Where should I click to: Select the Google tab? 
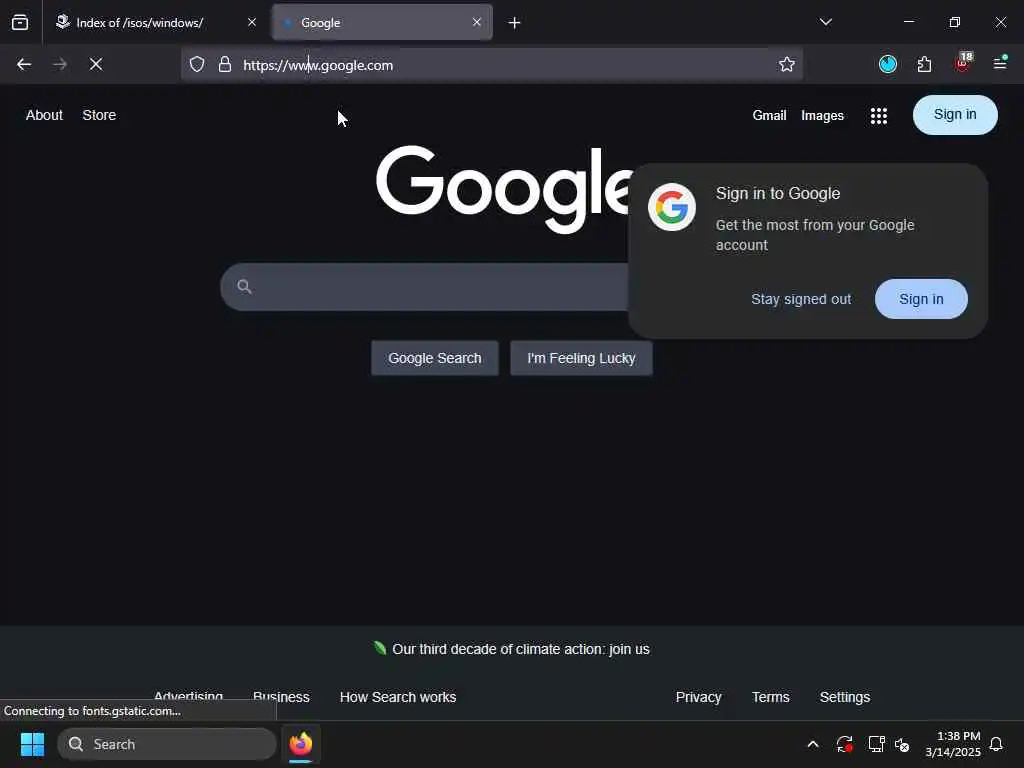[382, 22]
